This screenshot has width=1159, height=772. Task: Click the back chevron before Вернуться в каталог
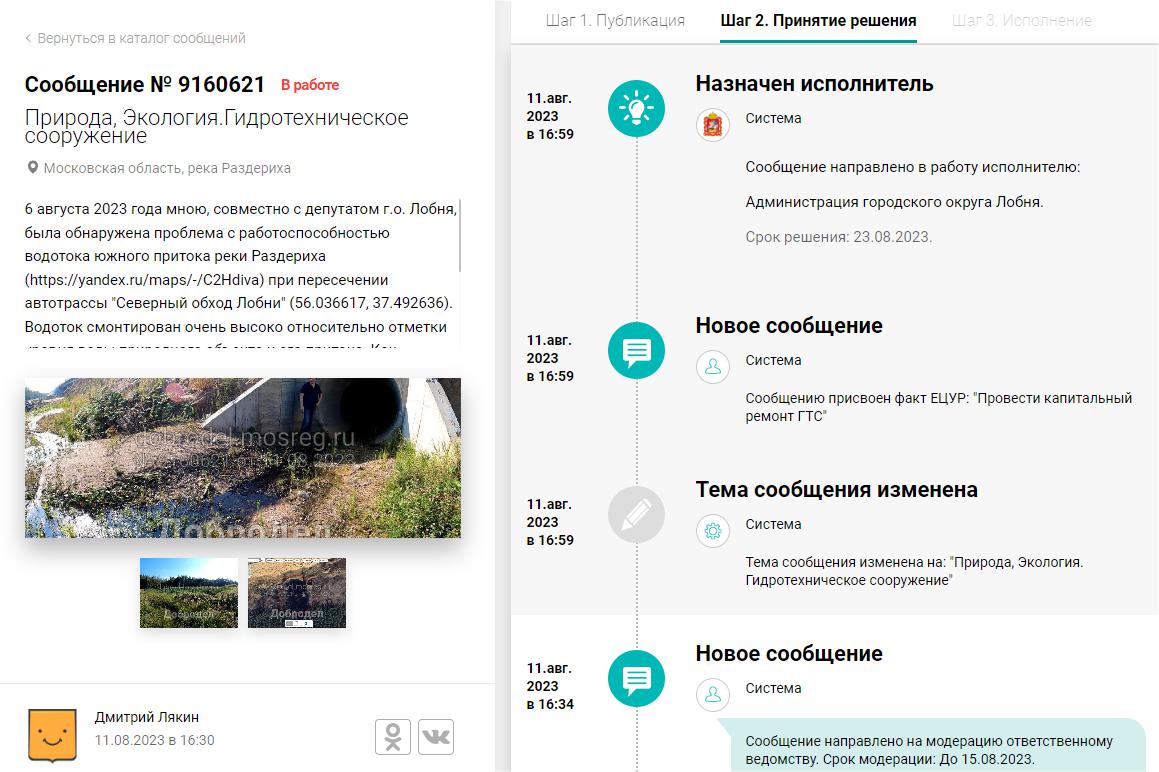[28, 38]
